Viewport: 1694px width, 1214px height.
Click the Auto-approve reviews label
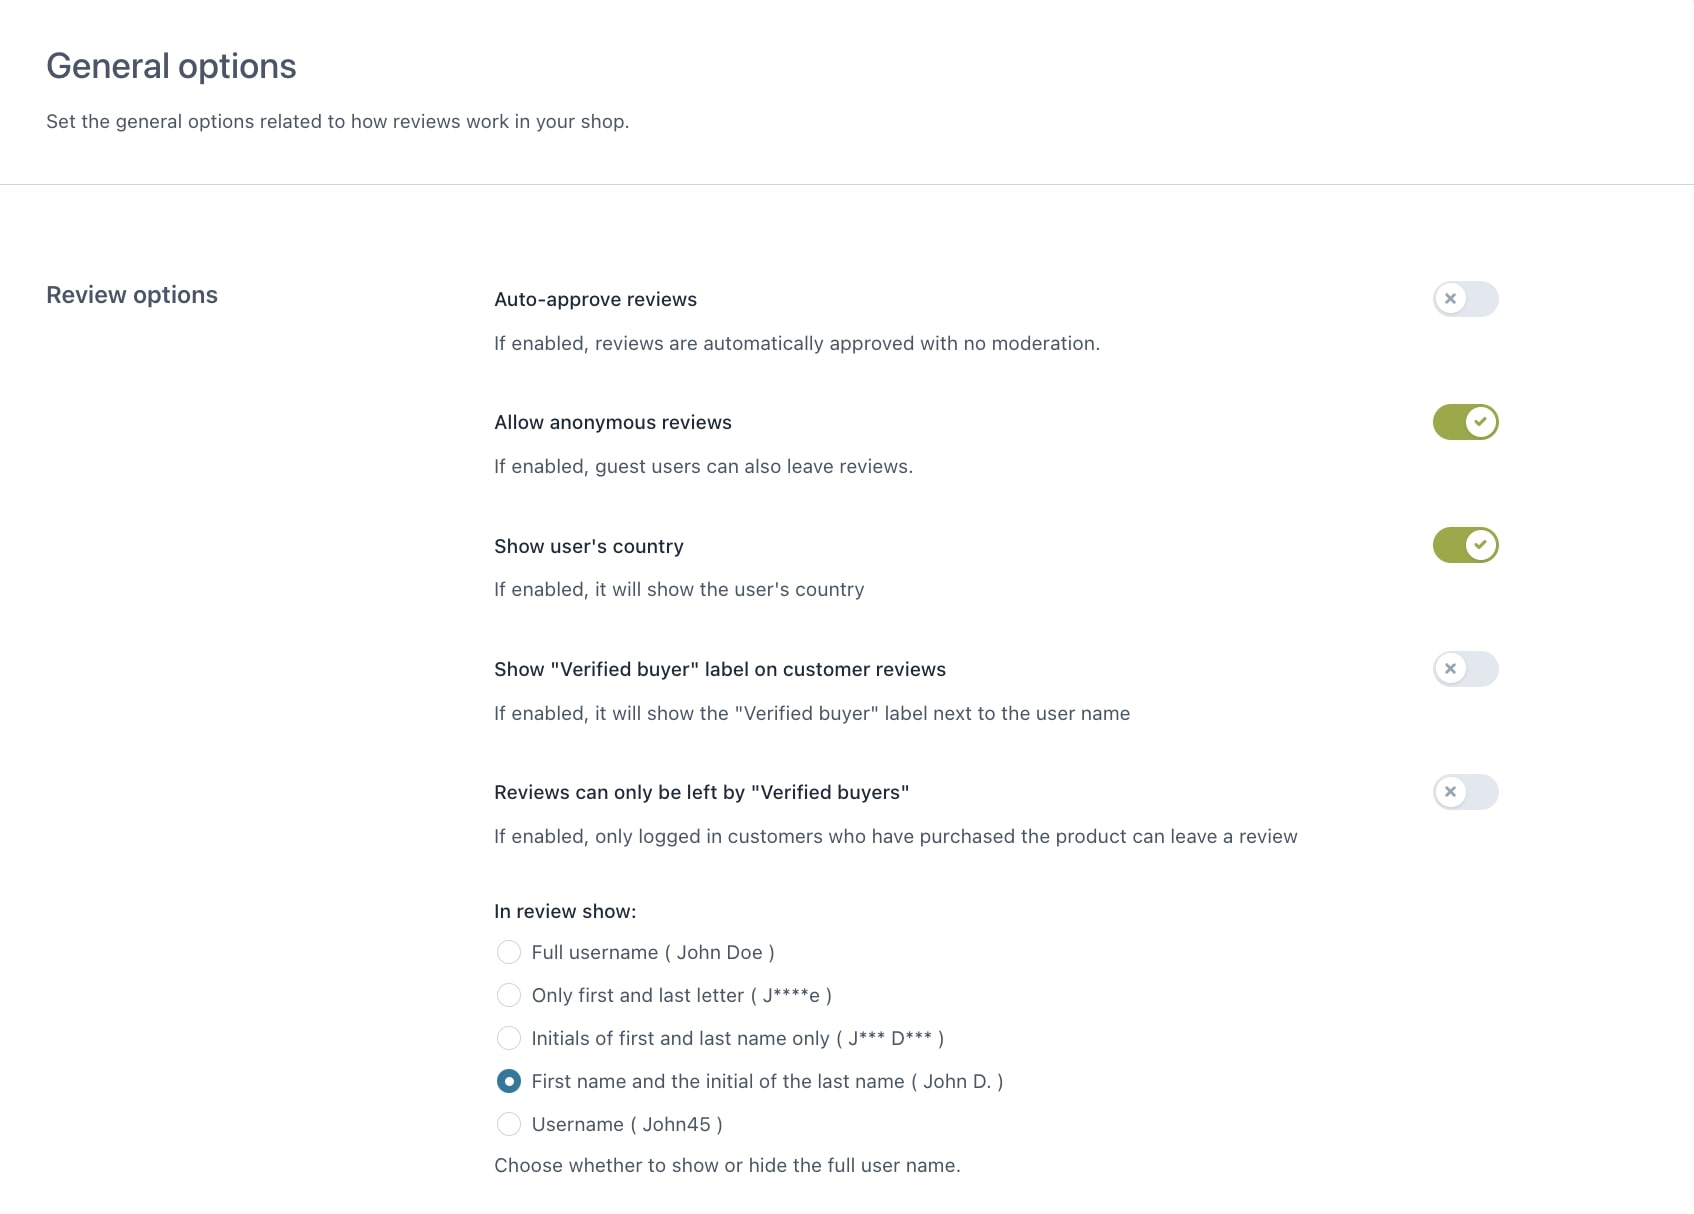[x=595, y=299]
